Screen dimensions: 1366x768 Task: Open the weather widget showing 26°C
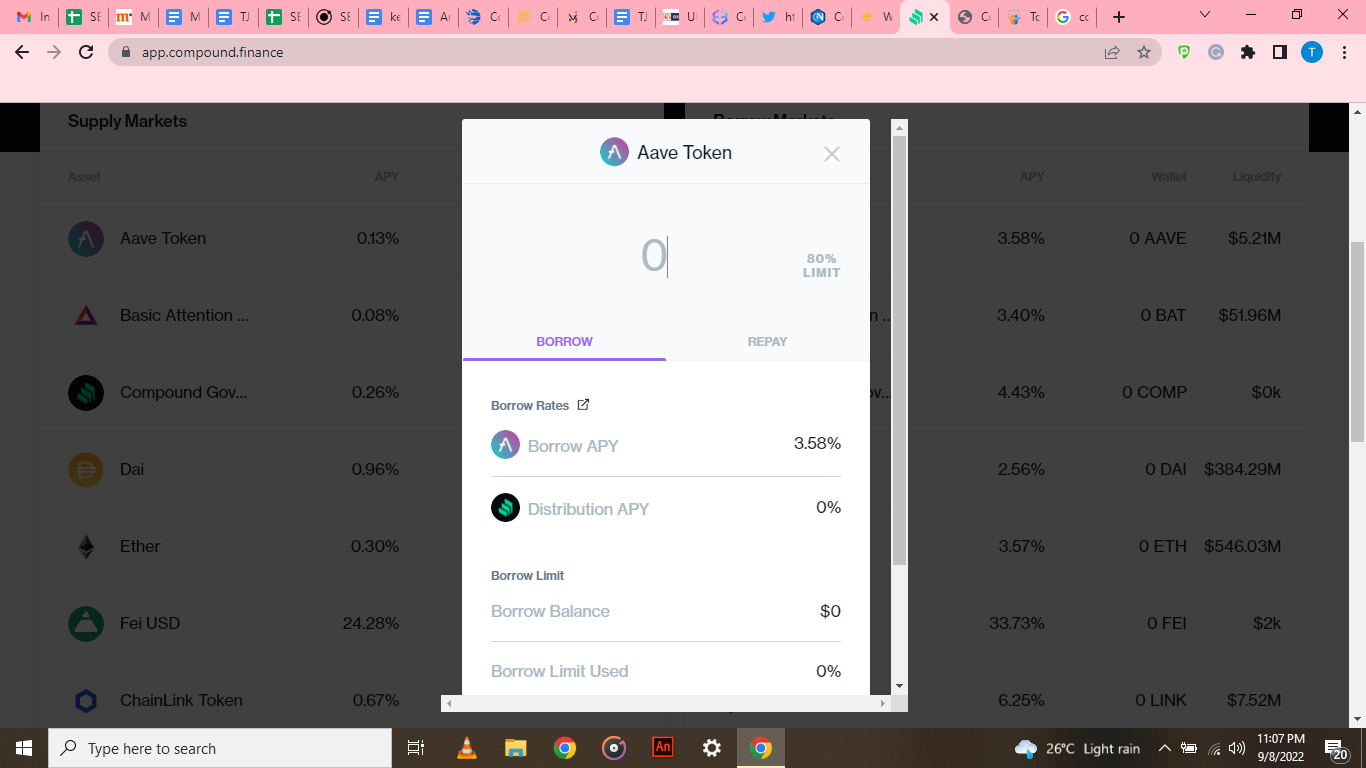1077,748
